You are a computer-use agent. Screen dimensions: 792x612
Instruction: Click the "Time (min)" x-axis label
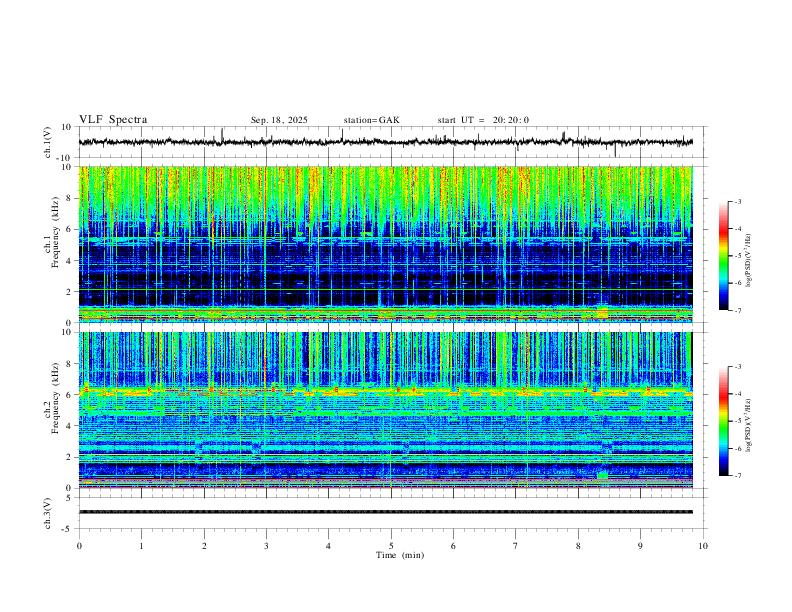(x=400, y=555)
